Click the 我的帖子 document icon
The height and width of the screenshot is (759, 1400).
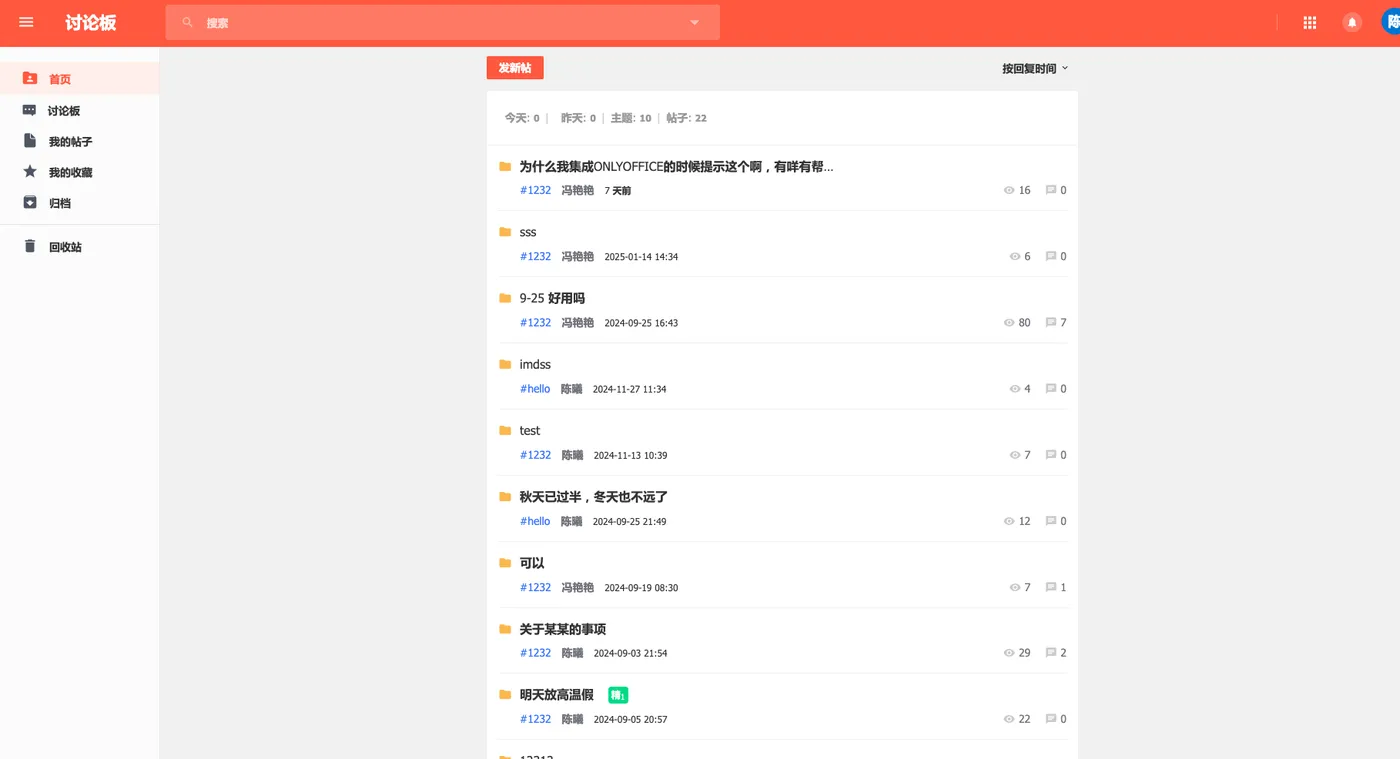(30, 141)
